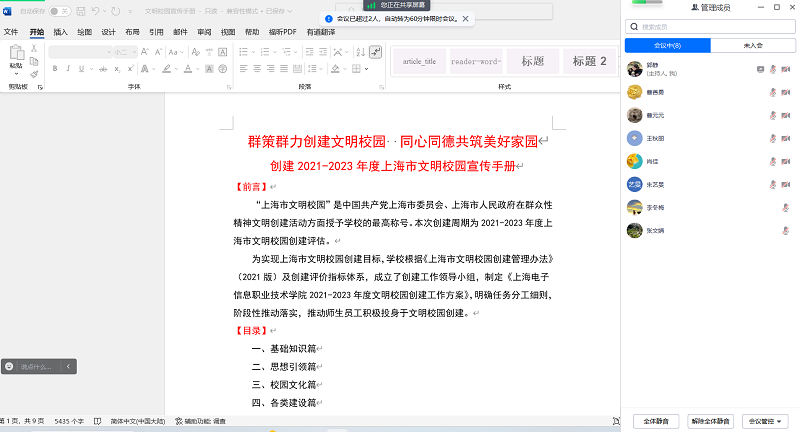Open the 插入 ribbon tab
The image size is (800, 432).
click(x=61, y=32)
